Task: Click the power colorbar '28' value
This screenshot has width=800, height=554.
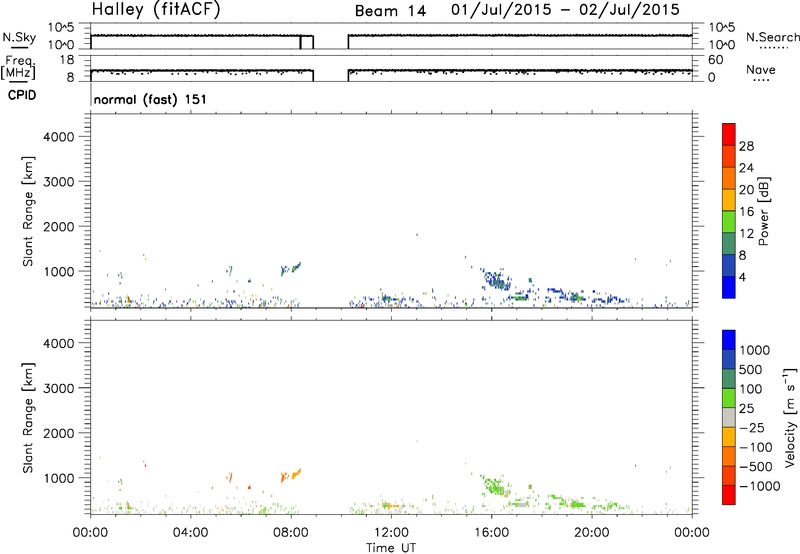Action: 746,146
